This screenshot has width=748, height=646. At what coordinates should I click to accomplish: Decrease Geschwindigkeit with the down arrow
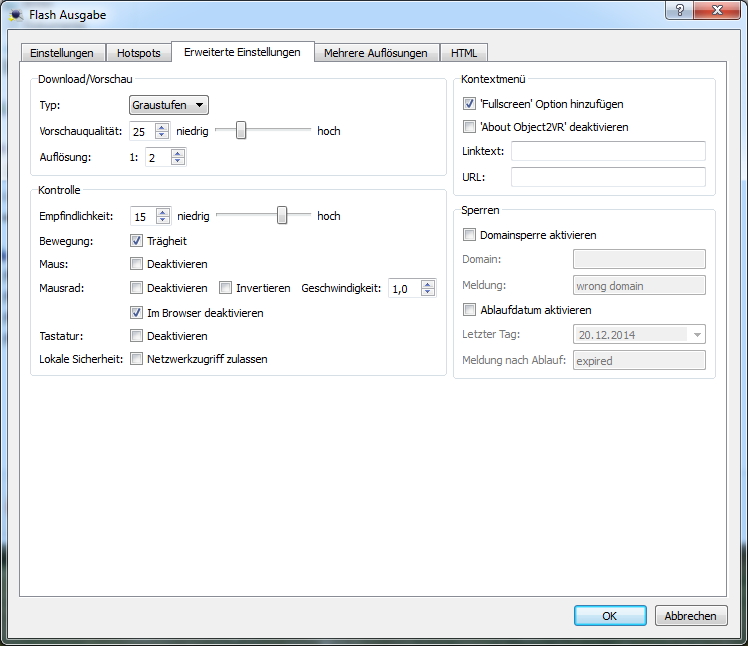pos(428,292)
